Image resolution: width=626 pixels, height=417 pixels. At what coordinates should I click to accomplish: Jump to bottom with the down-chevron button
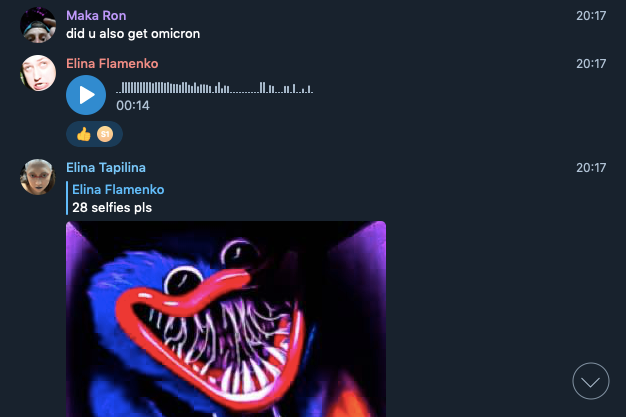590,381
